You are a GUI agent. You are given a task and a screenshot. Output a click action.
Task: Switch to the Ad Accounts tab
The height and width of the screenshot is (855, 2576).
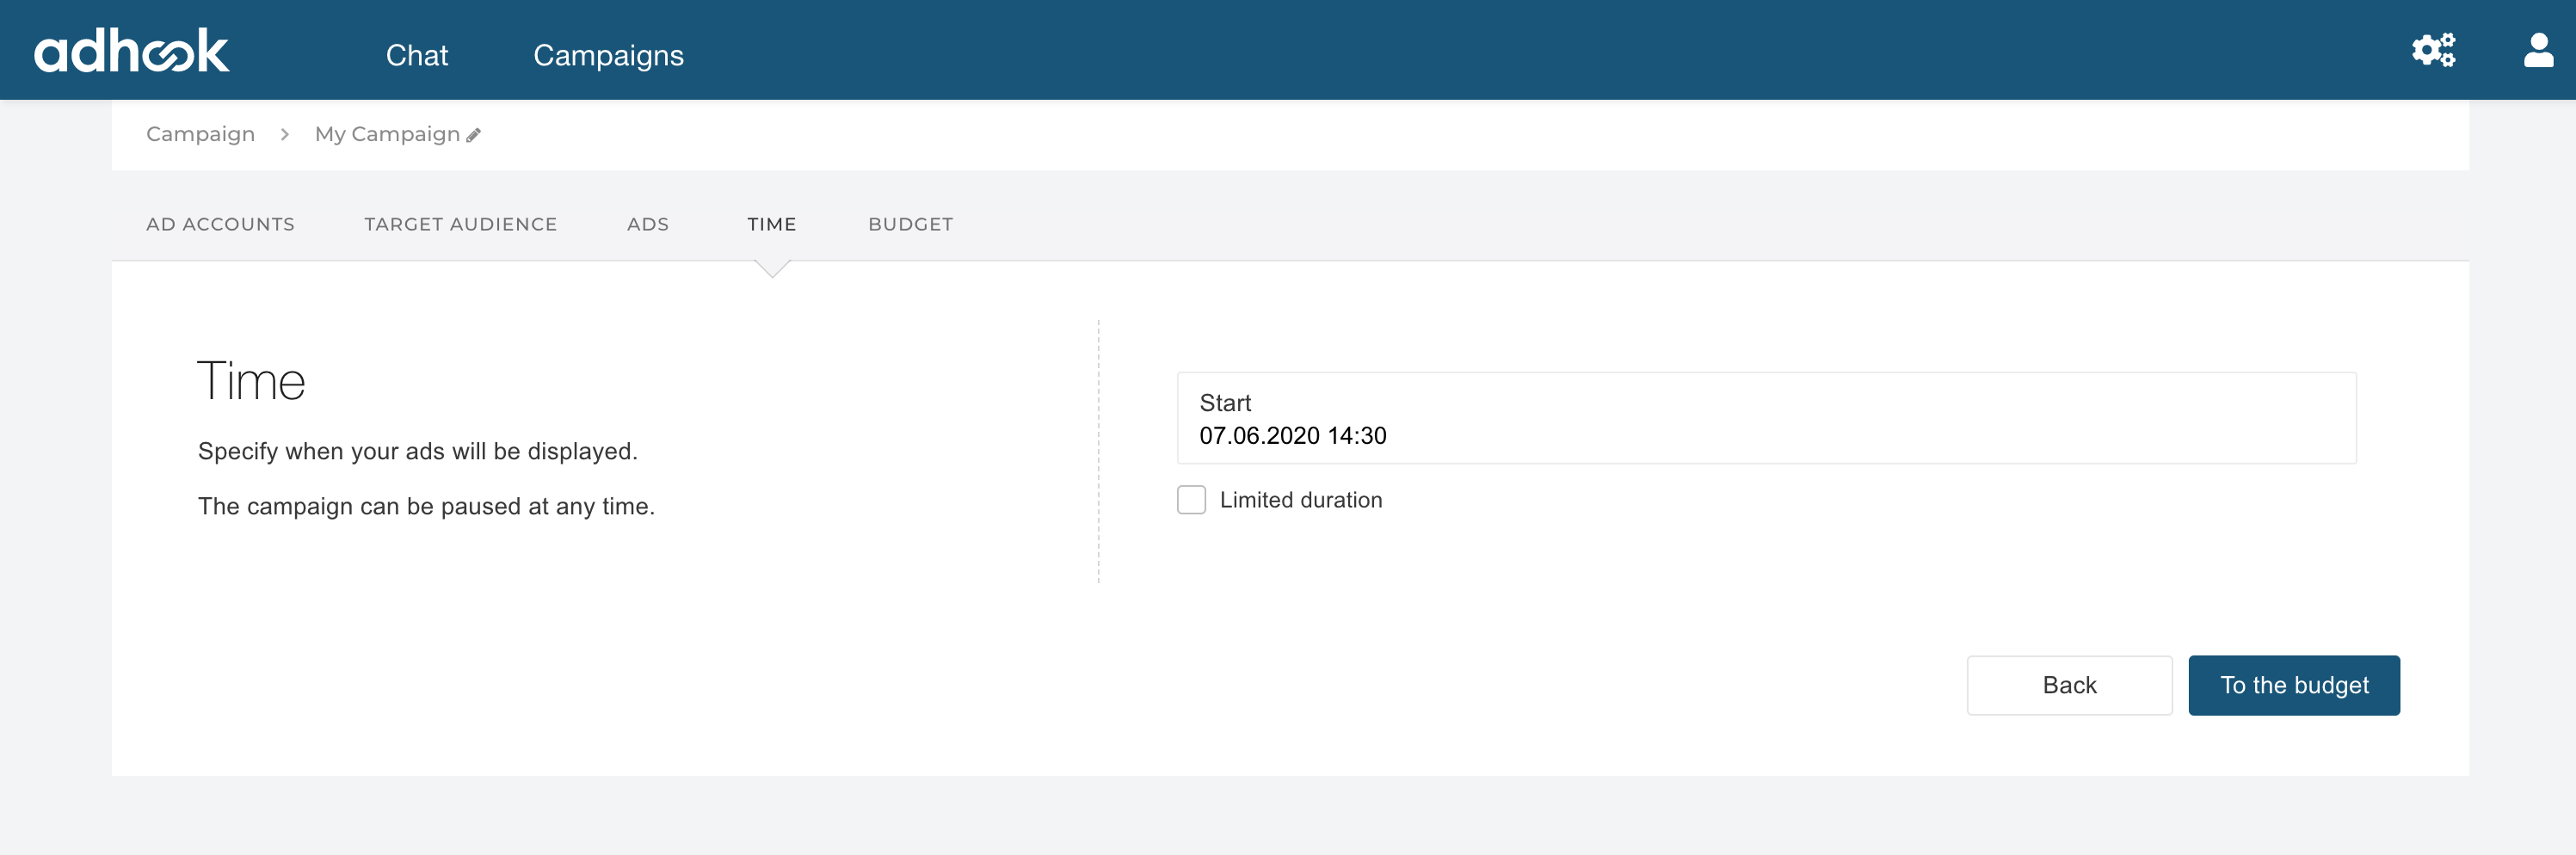pyautogui.click(x=220, y=224)
